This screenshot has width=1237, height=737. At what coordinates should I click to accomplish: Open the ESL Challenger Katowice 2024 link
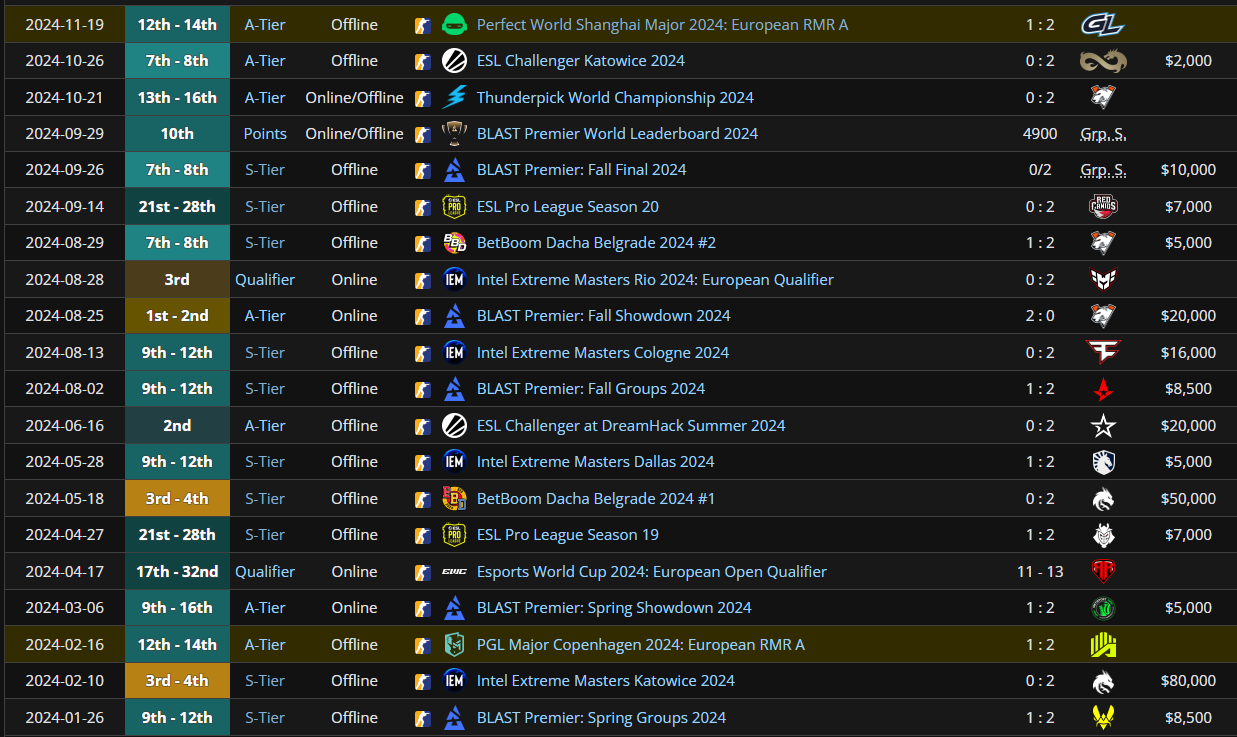tap(581, 61)
